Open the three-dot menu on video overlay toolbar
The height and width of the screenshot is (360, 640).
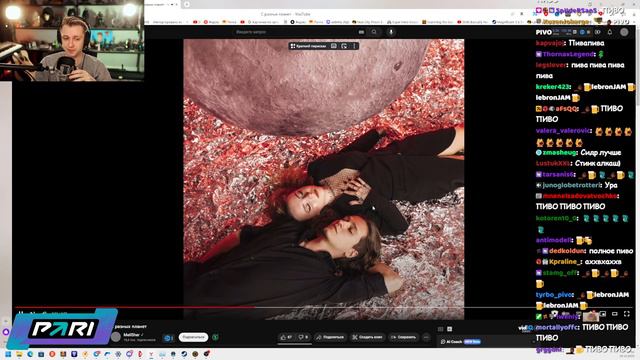[x=354, y=46]
